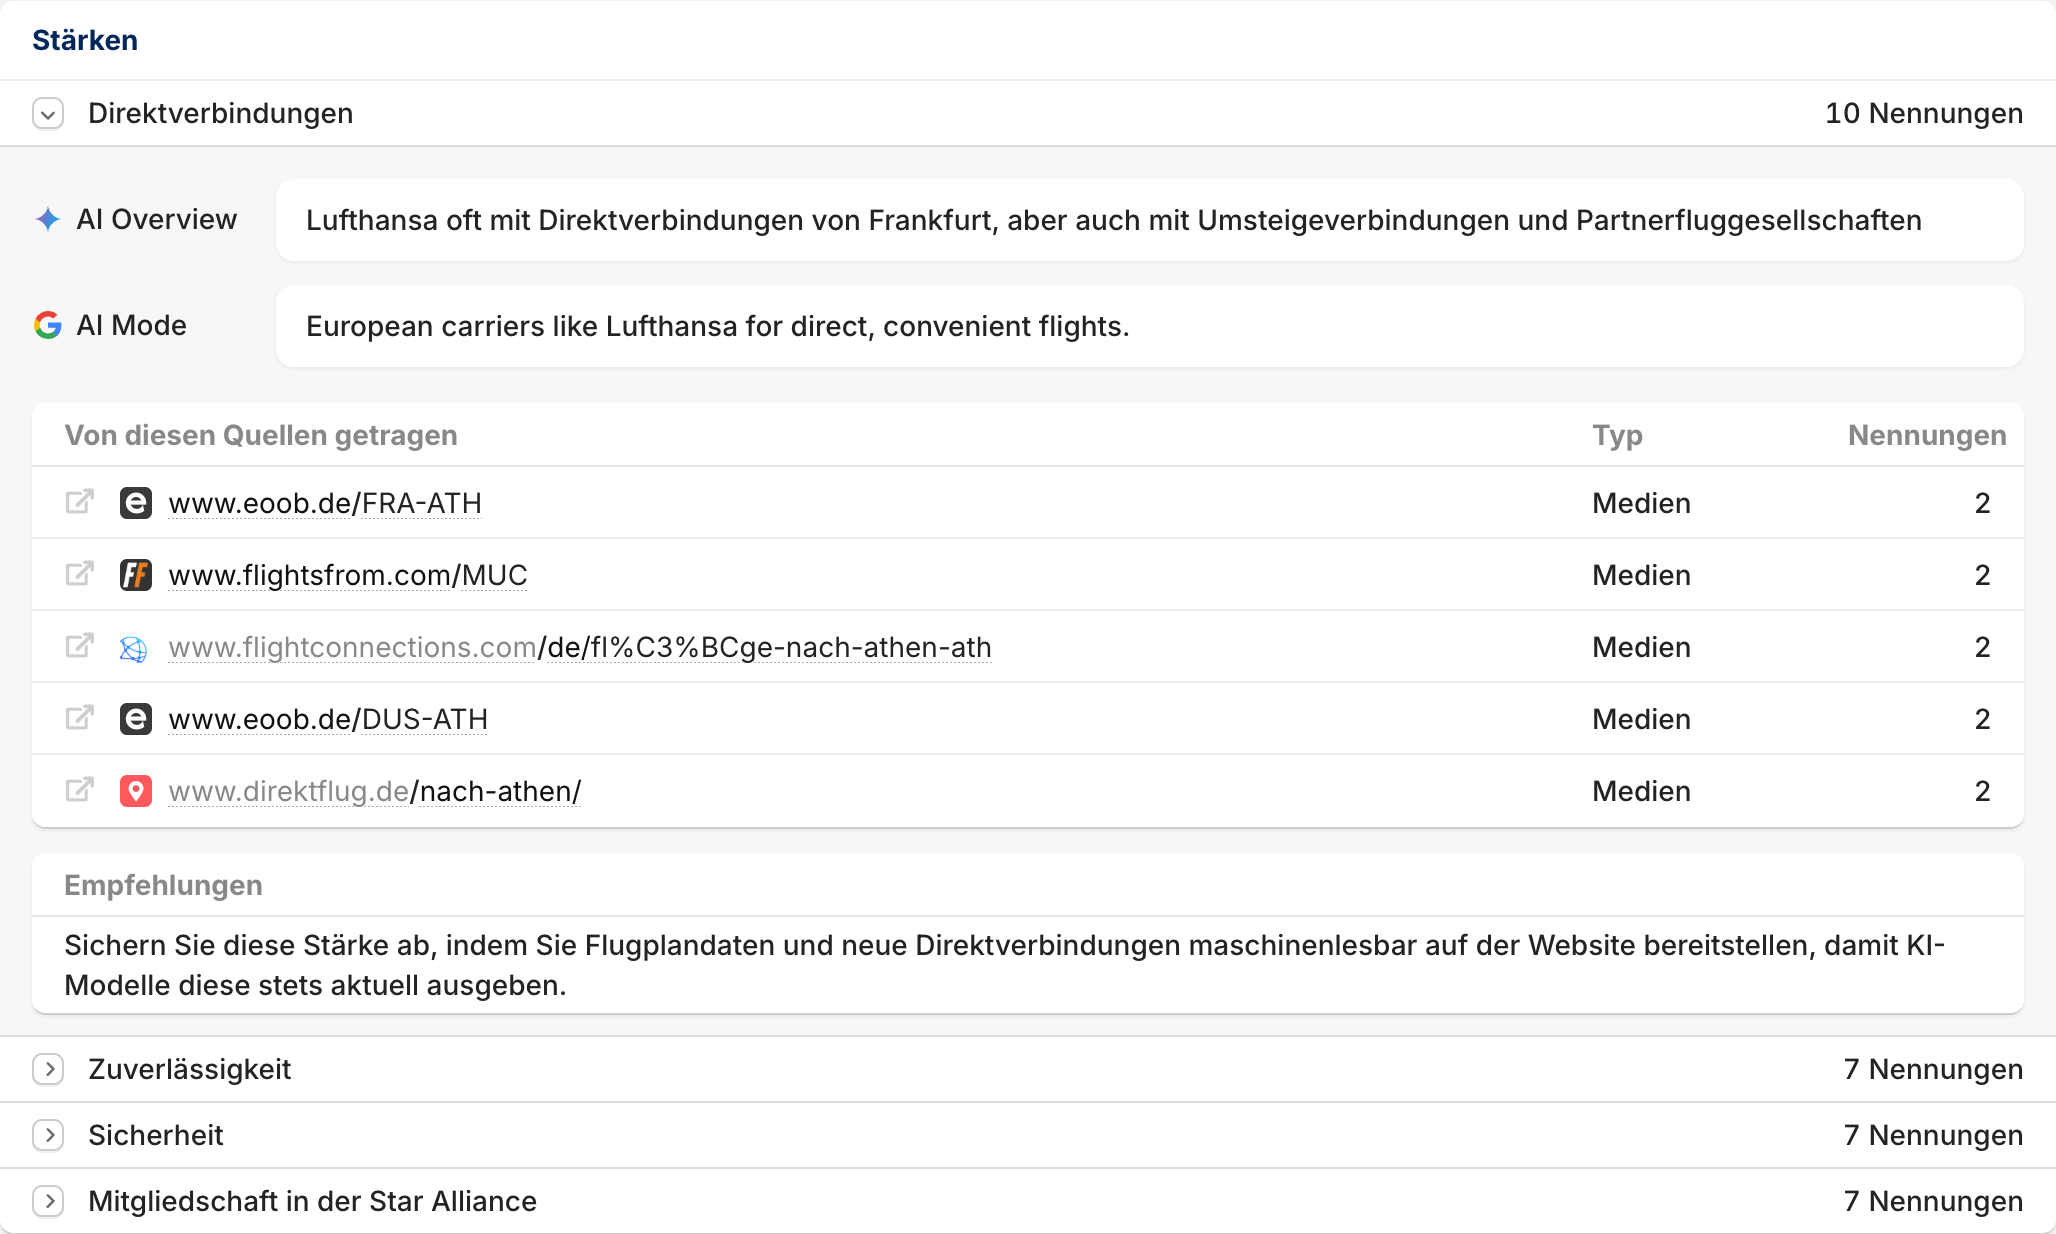Click the Stärken heading

(85, 40)
